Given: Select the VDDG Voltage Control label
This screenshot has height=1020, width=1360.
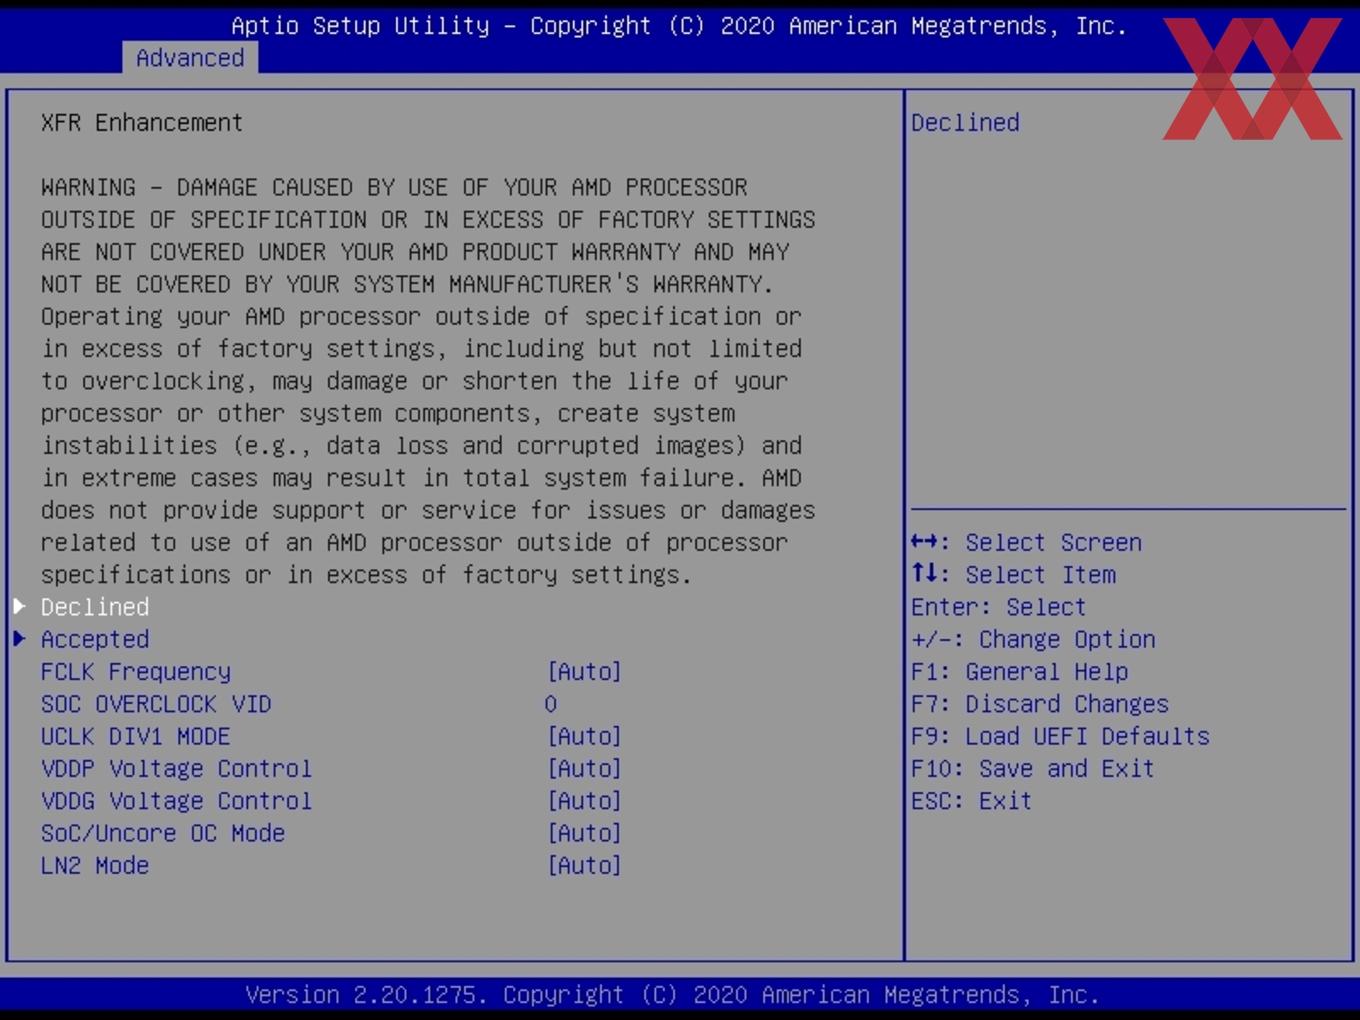Looking at the screenshot, I should coord(176,801).
